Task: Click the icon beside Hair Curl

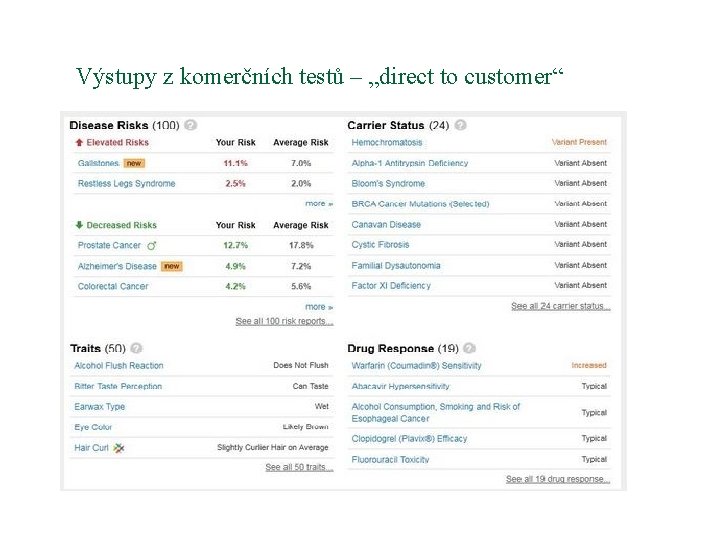Action: tap(119, 448)
